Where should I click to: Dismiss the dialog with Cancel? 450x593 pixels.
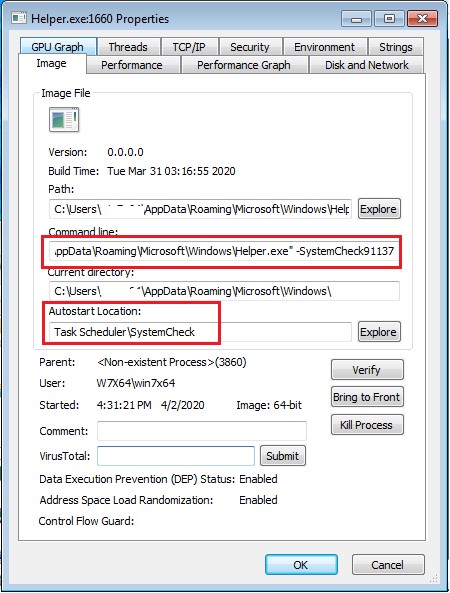point(388,565)
